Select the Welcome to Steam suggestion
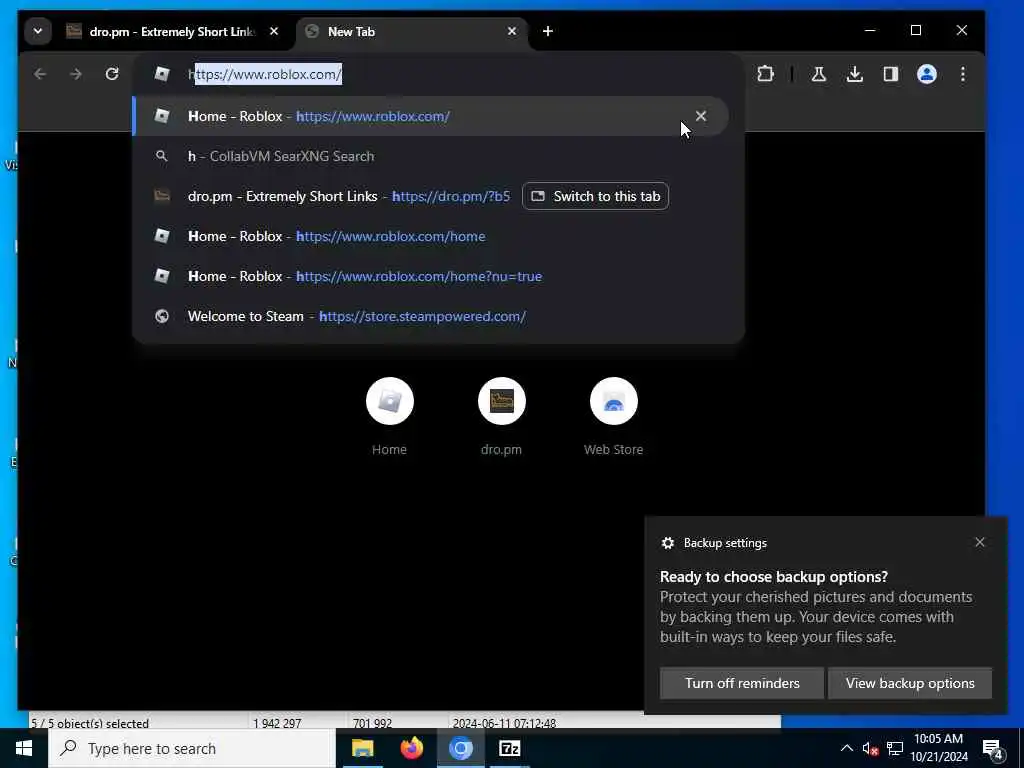 431,317
